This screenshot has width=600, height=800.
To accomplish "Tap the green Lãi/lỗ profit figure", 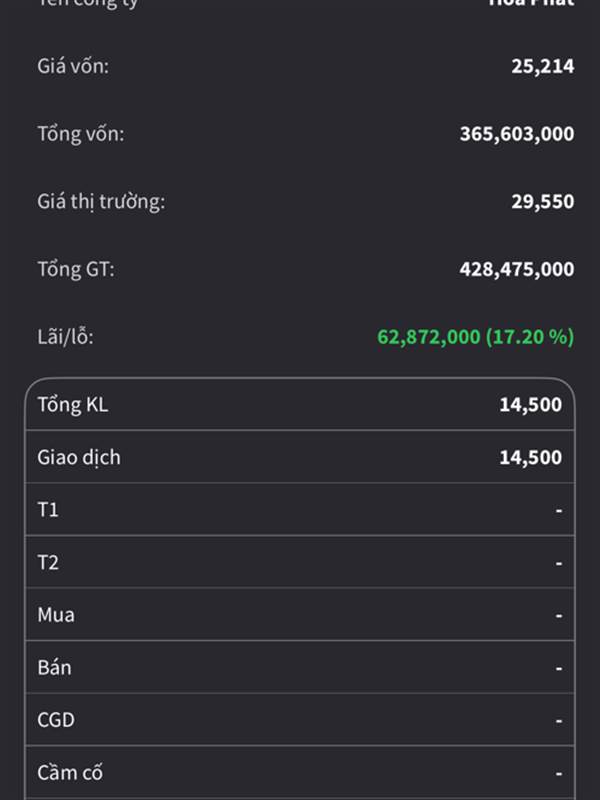I will pyautogui.click(x=476, y=337).
